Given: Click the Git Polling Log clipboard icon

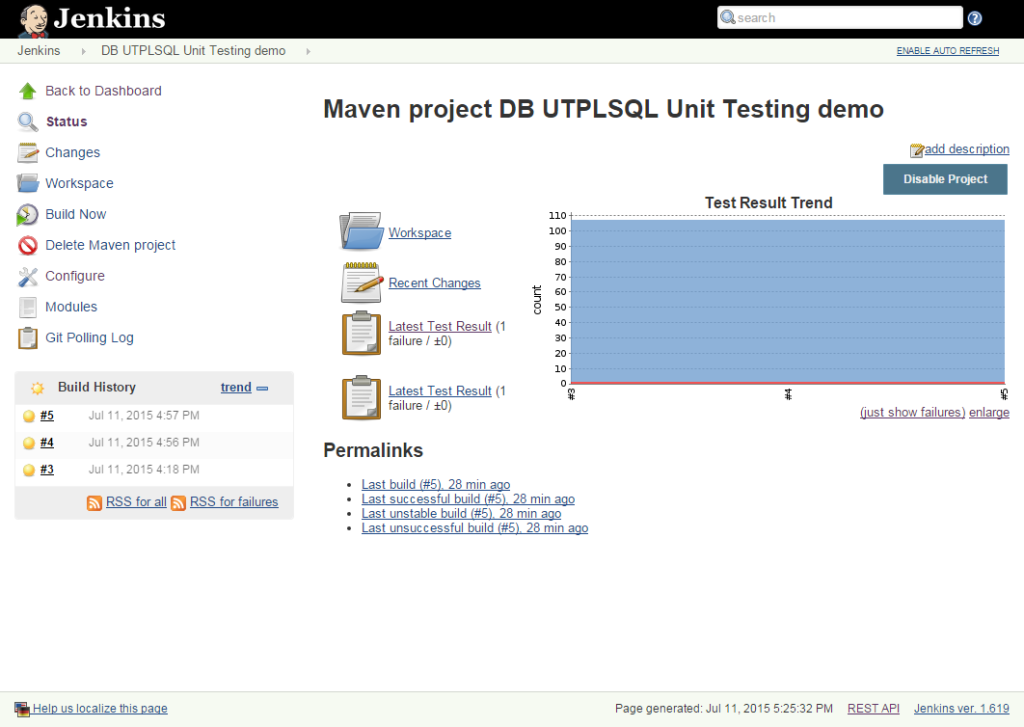Looking at the screenshot, I should 27,338.
